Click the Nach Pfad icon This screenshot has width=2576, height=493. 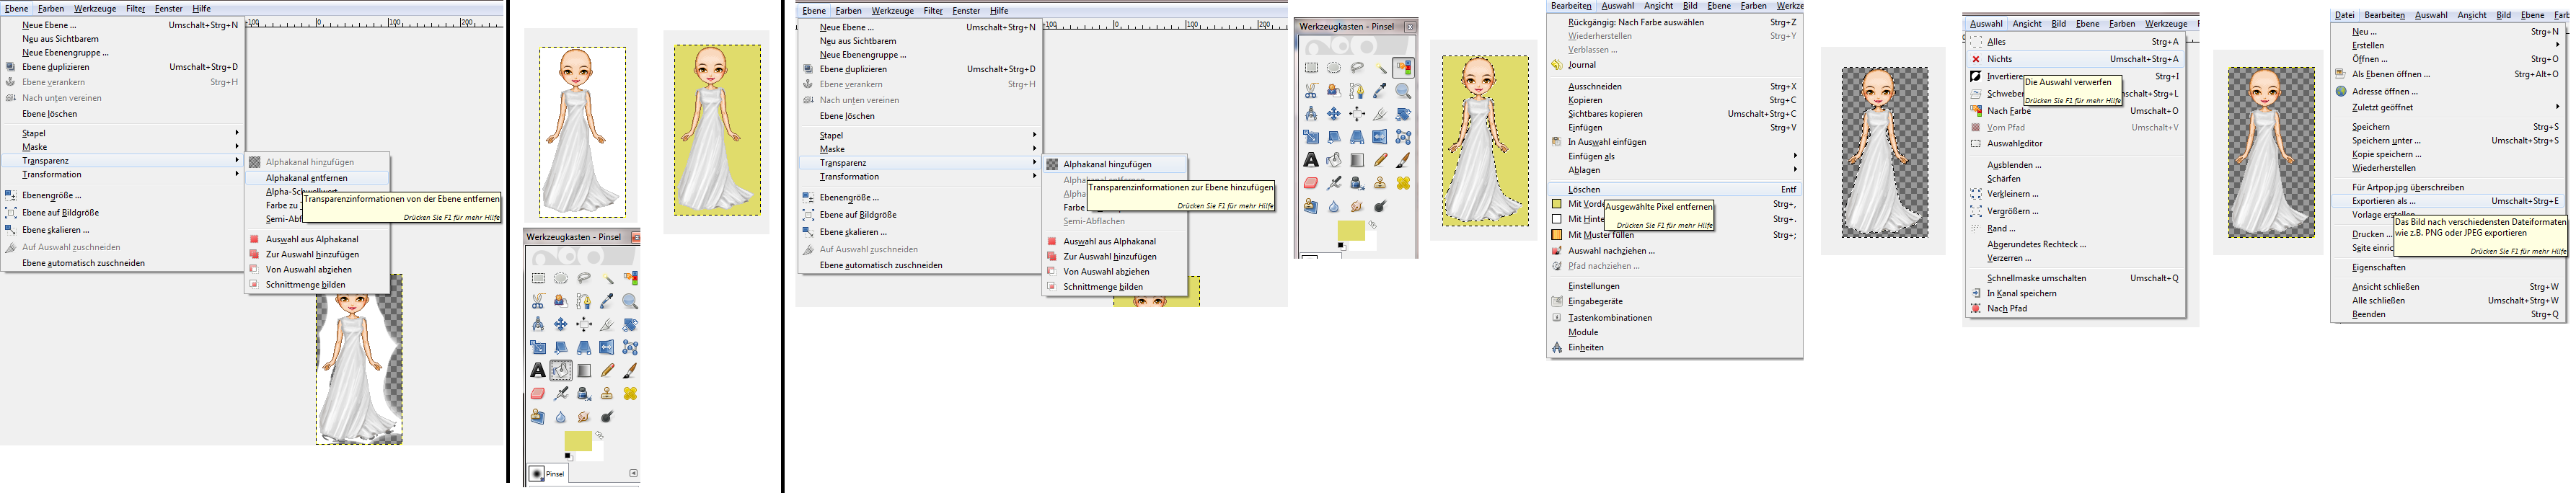1976,309
